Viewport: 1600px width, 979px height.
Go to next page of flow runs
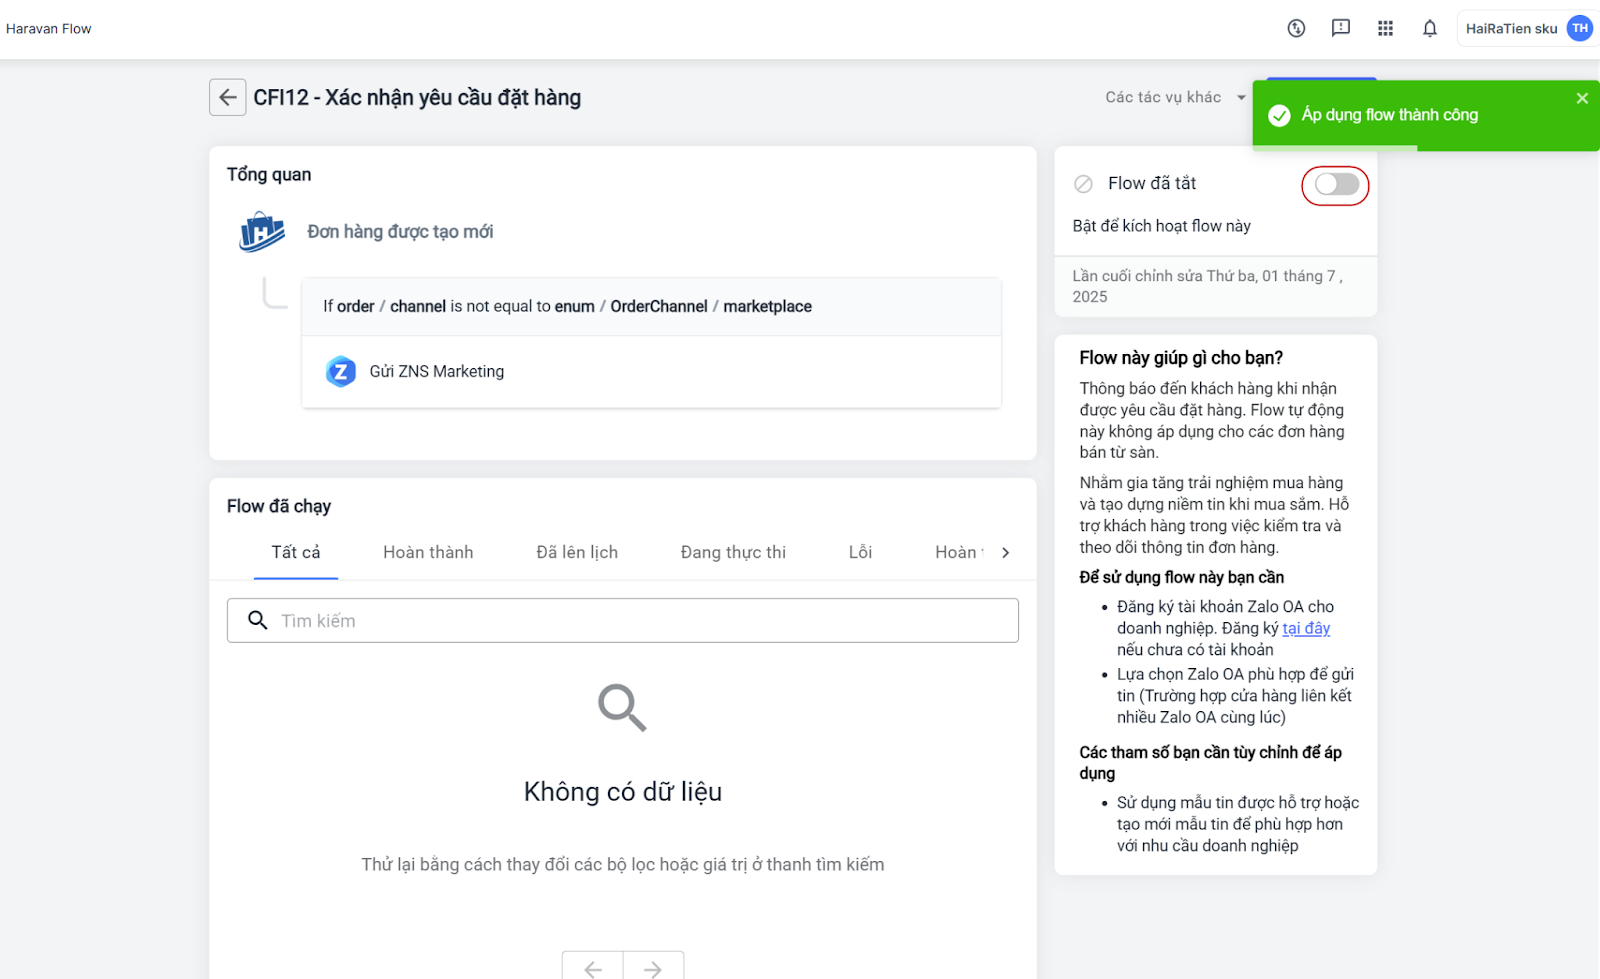coord(653,968)
